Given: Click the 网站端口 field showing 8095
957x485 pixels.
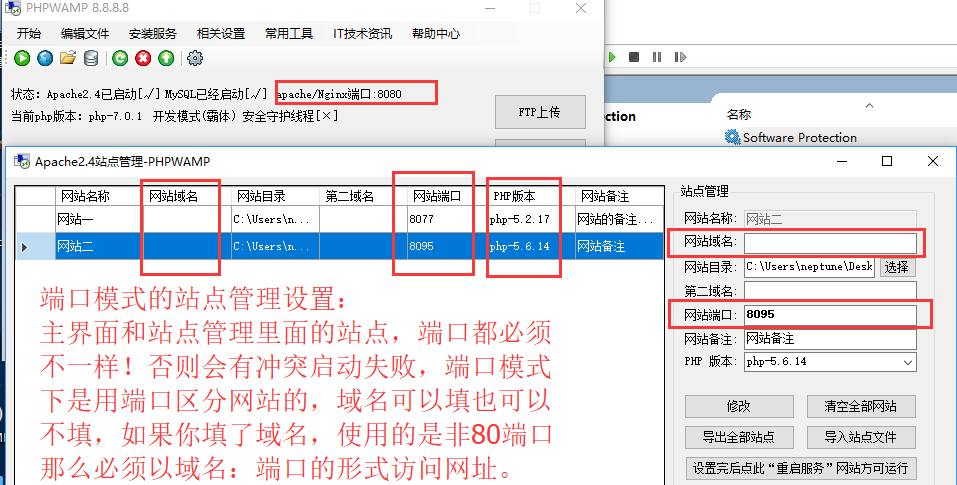Looking at the screenshot, I should coord(830,315).
